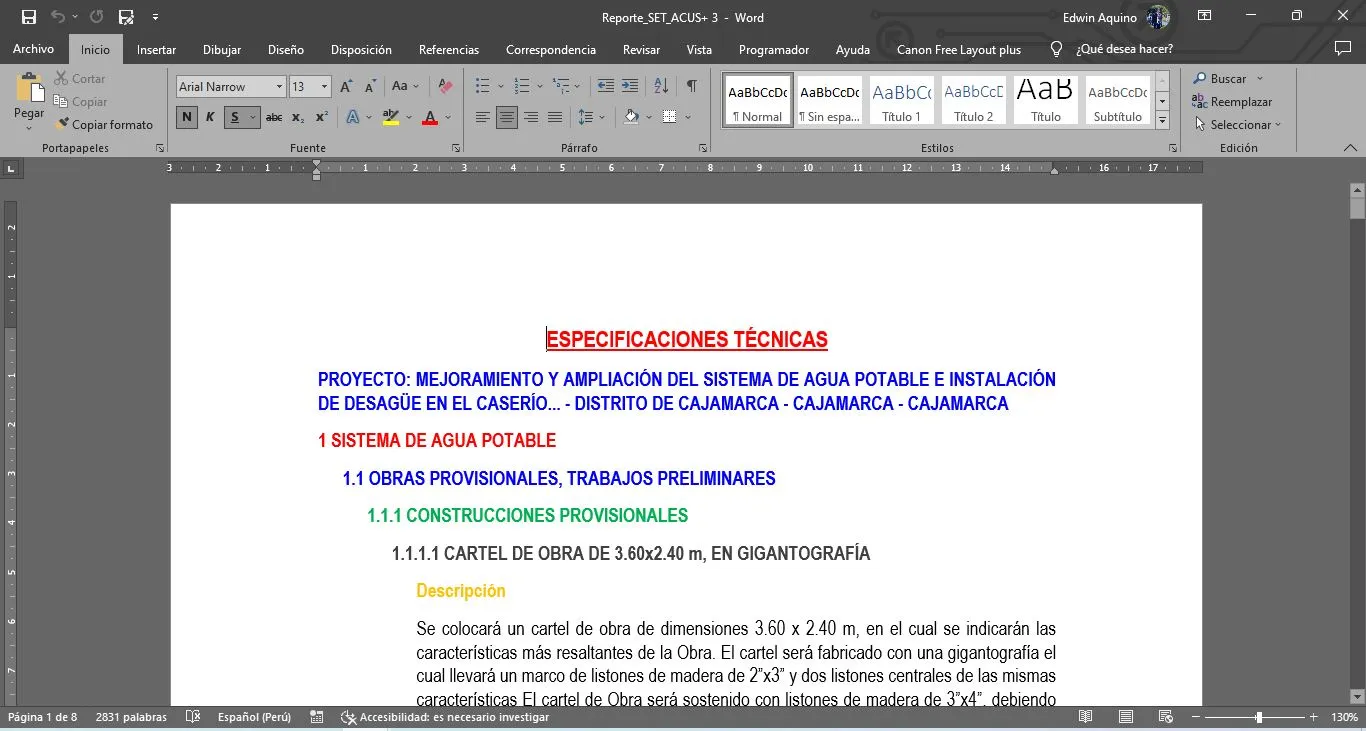1366x731 pixels.
Task: Open the underline style dropdown arrow
Action: tap(253, 117)
